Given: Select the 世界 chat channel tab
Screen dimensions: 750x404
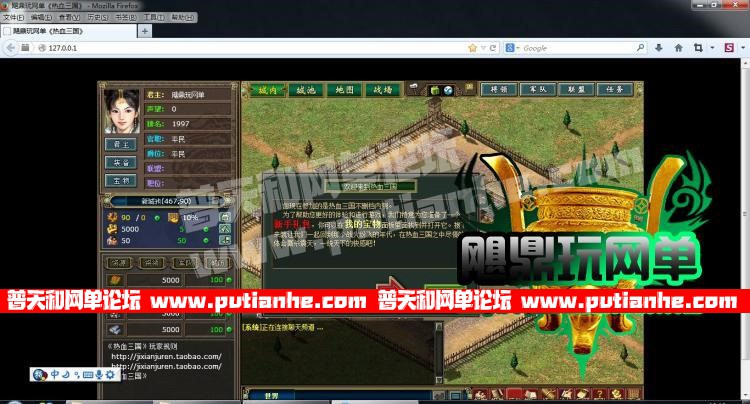Looking at the screenshot, I should pyautogui.click(x=271, y=396).
